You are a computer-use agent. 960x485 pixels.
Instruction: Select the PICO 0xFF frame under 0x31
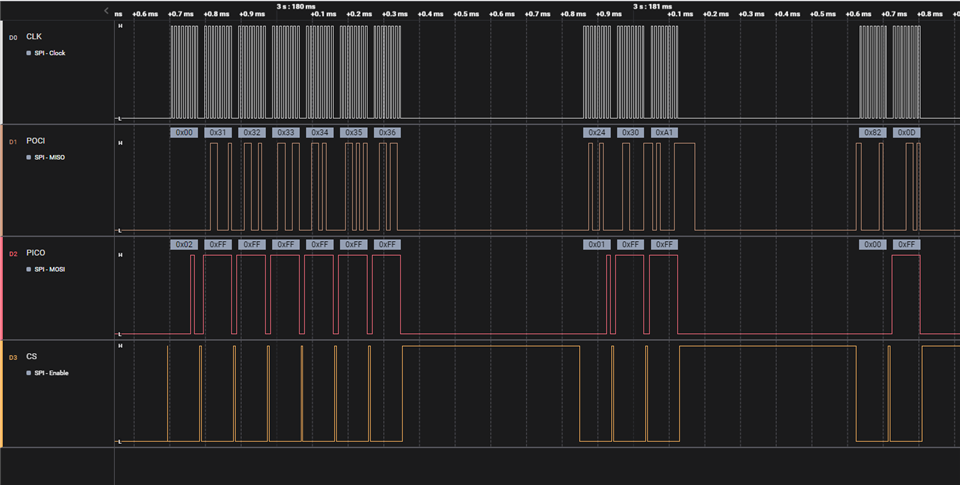218,244
